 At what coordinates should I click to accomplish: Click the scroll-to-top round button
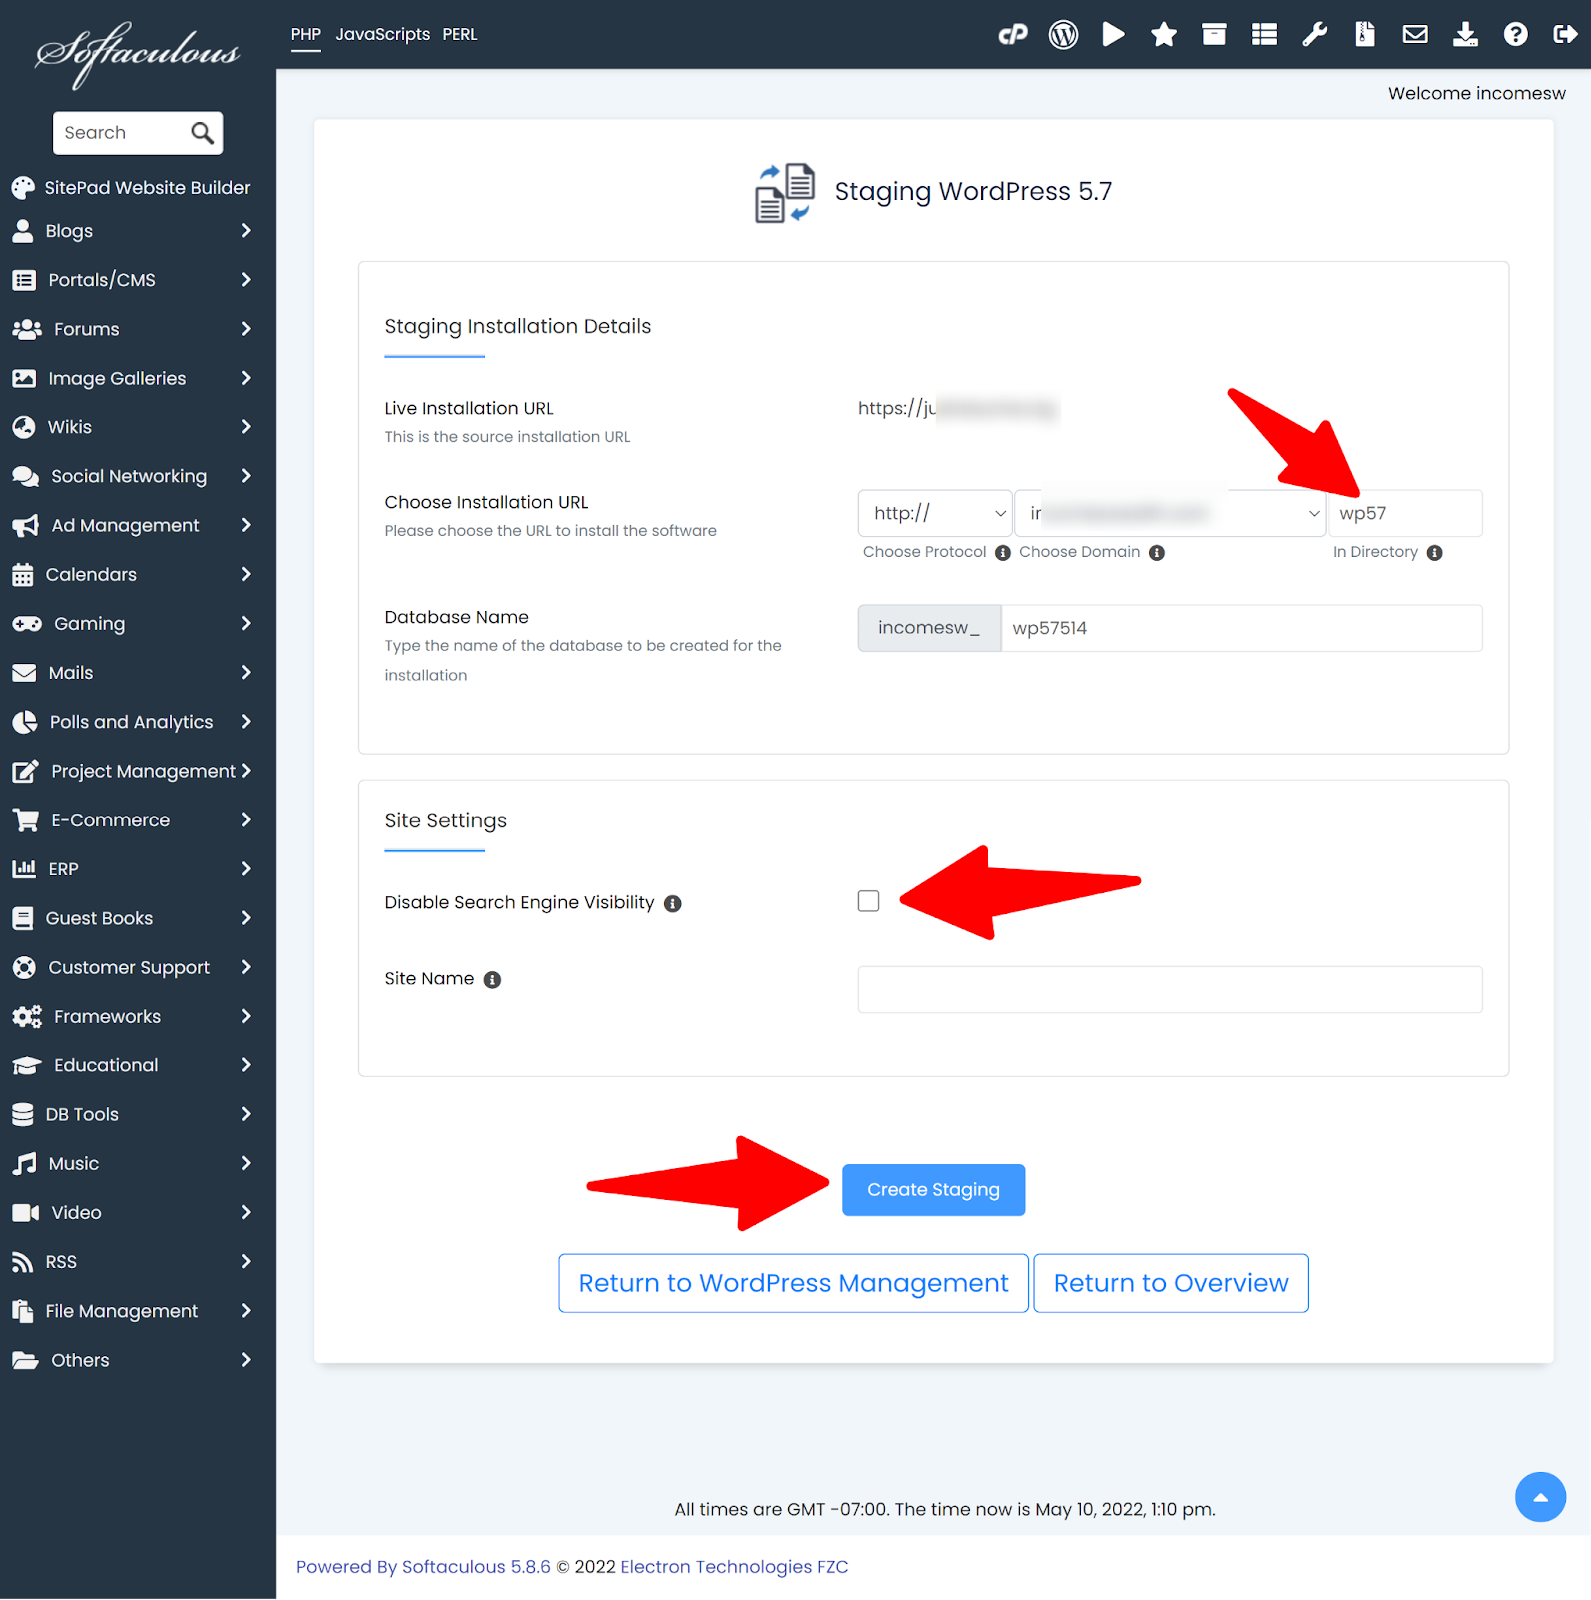pyautogui.click(x=1540, y=1497)
